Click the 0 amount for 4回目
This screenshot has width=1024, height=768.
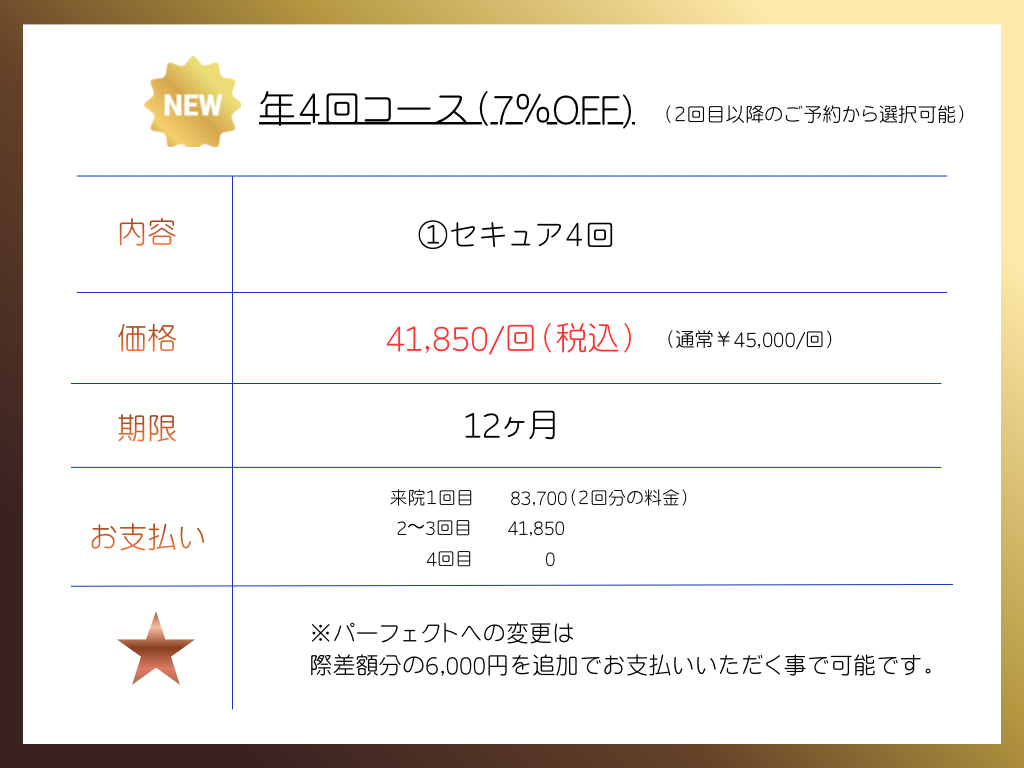550,560
